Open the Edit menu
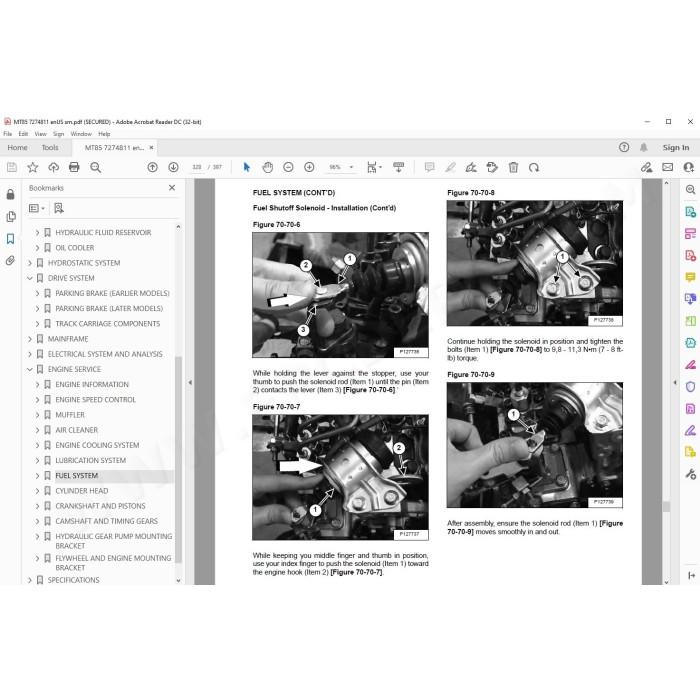The height and width of the screenshot is (700, 700). [x=23, y=133]
